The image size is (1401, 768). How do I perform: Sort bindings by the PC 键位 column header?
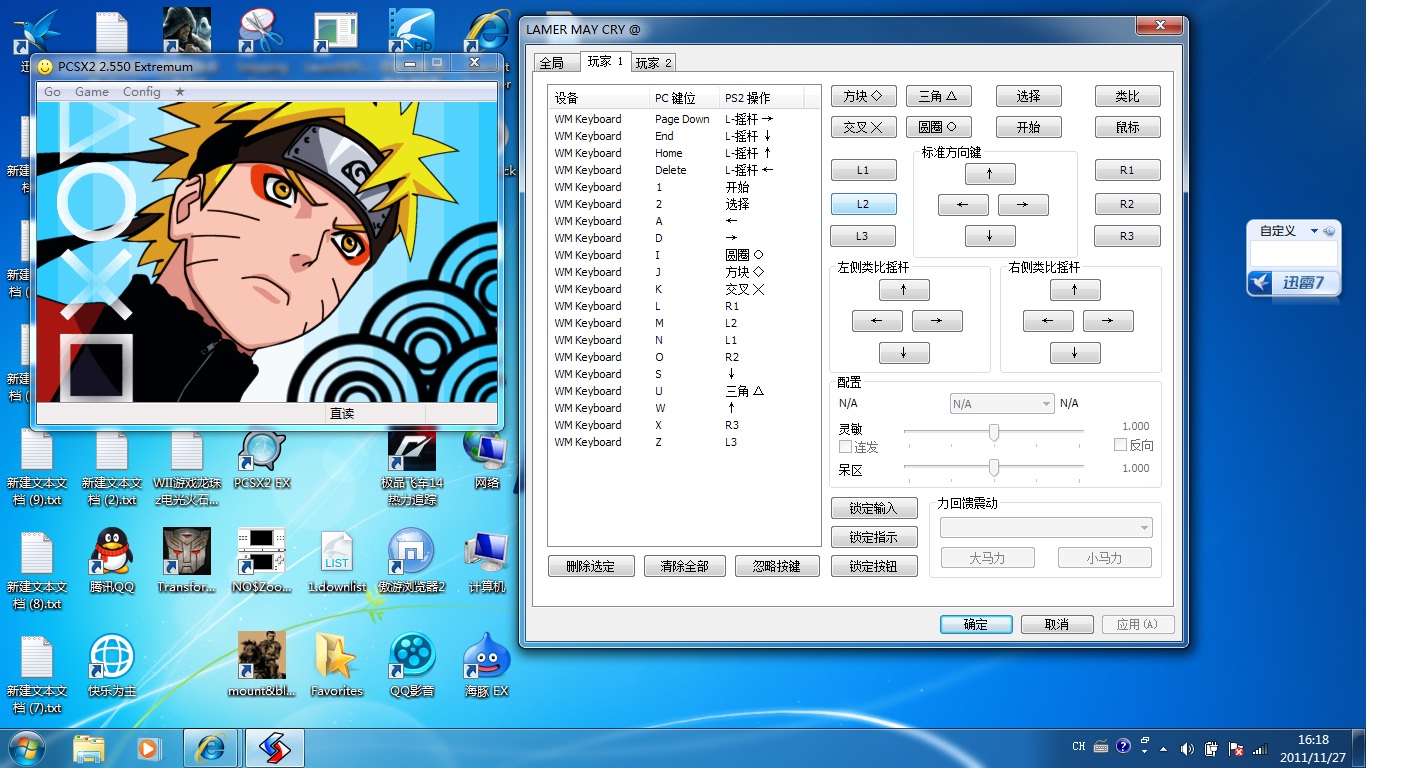[x=684, y=98]
